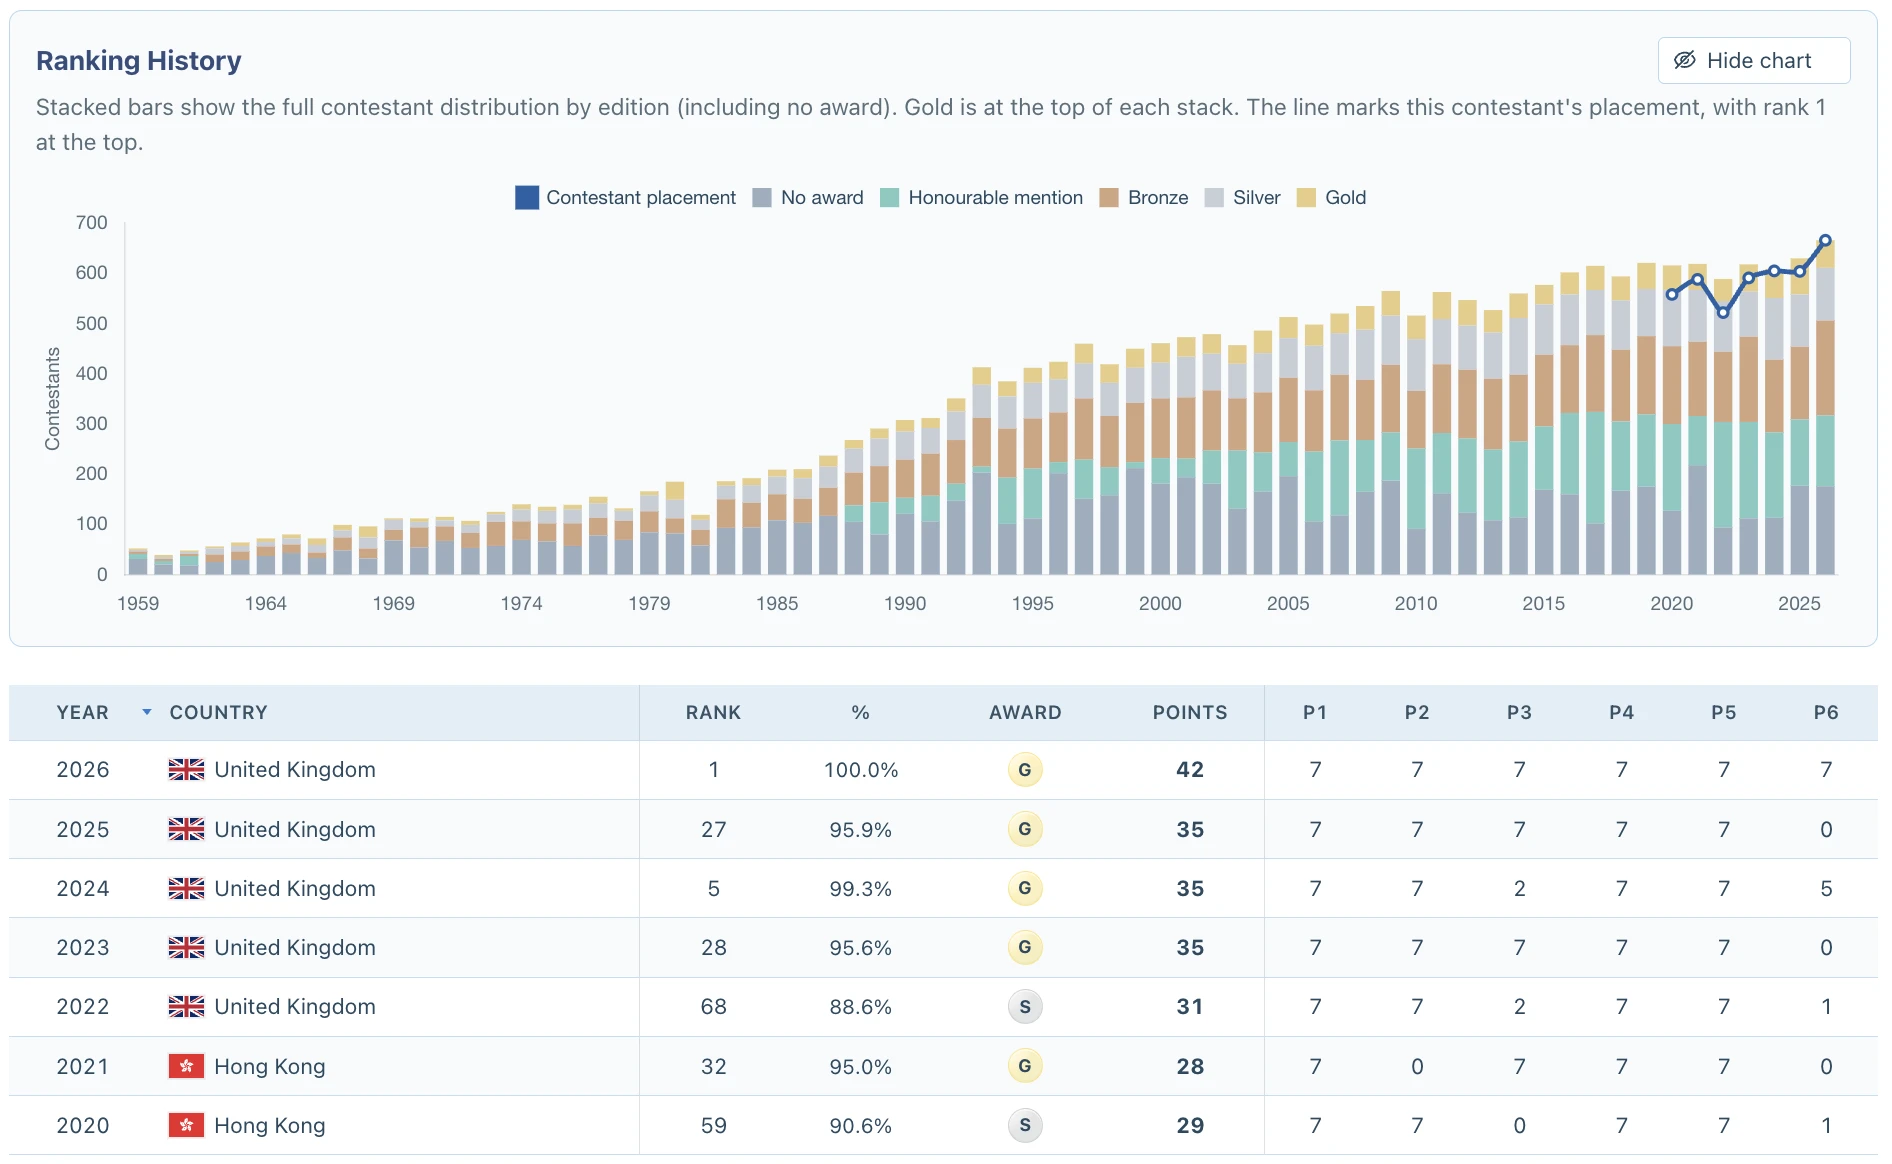Open Hong Kong link in the 2020 row
This screenshot has height=1164, width=1892.
click(x=270, y=1125)
